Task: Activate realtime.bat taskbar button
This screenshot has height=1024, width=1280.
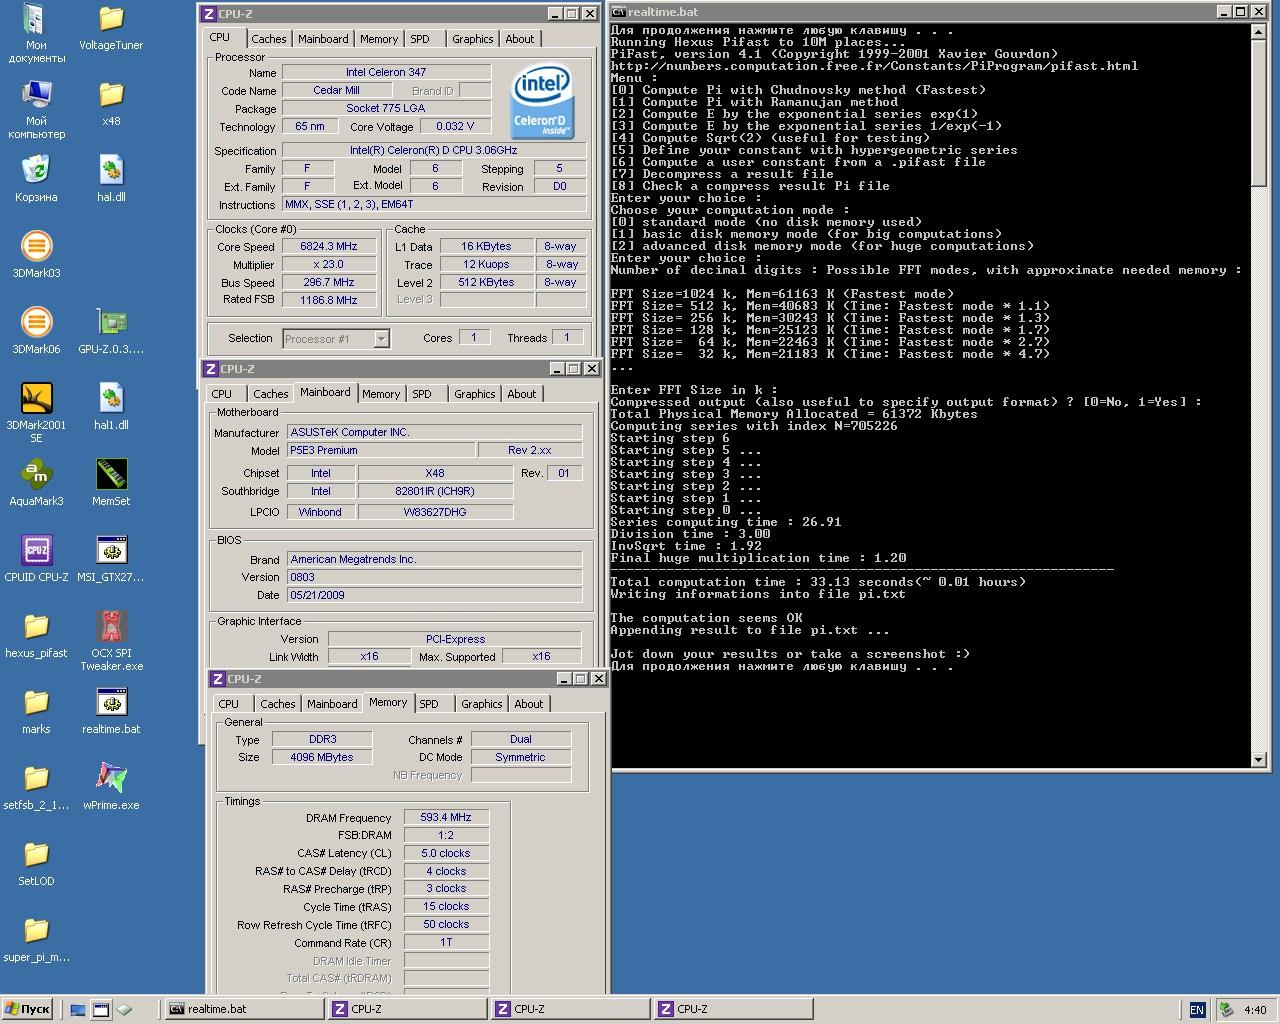Action: click(243, 1009)
